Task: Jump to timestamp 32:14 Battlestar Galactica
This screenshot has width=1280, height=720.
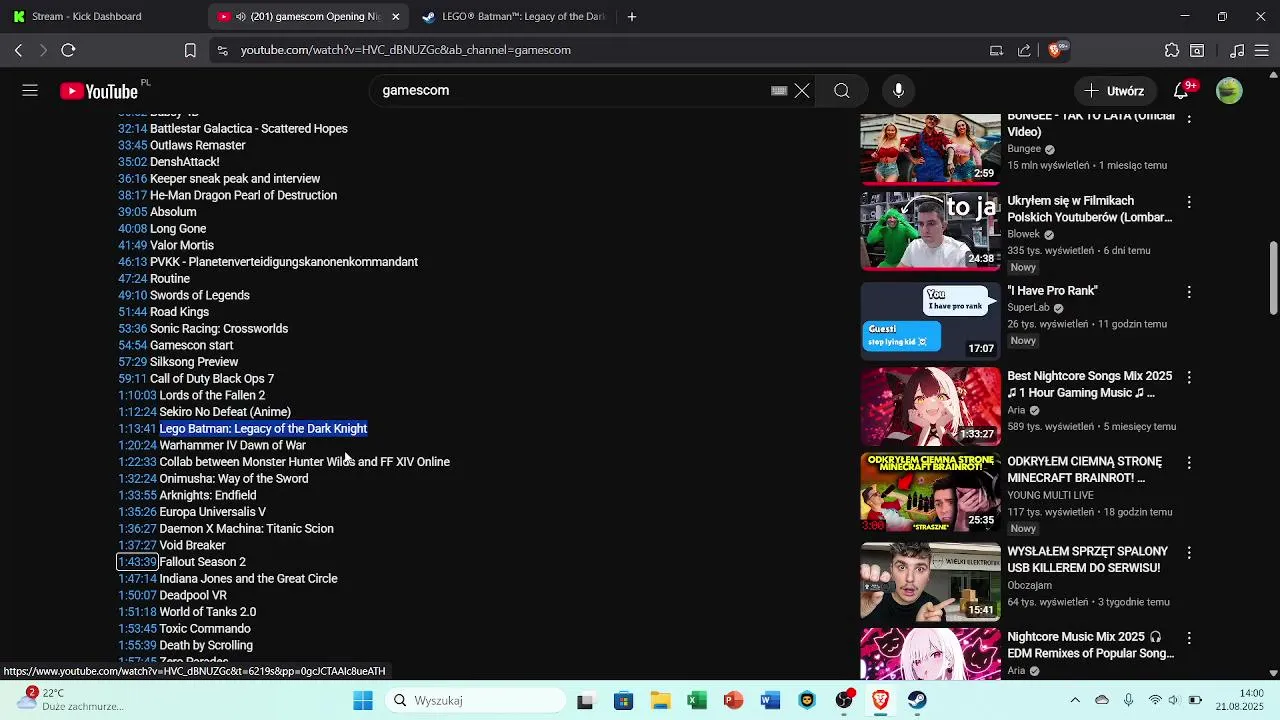Action: (x=132, y=129)
